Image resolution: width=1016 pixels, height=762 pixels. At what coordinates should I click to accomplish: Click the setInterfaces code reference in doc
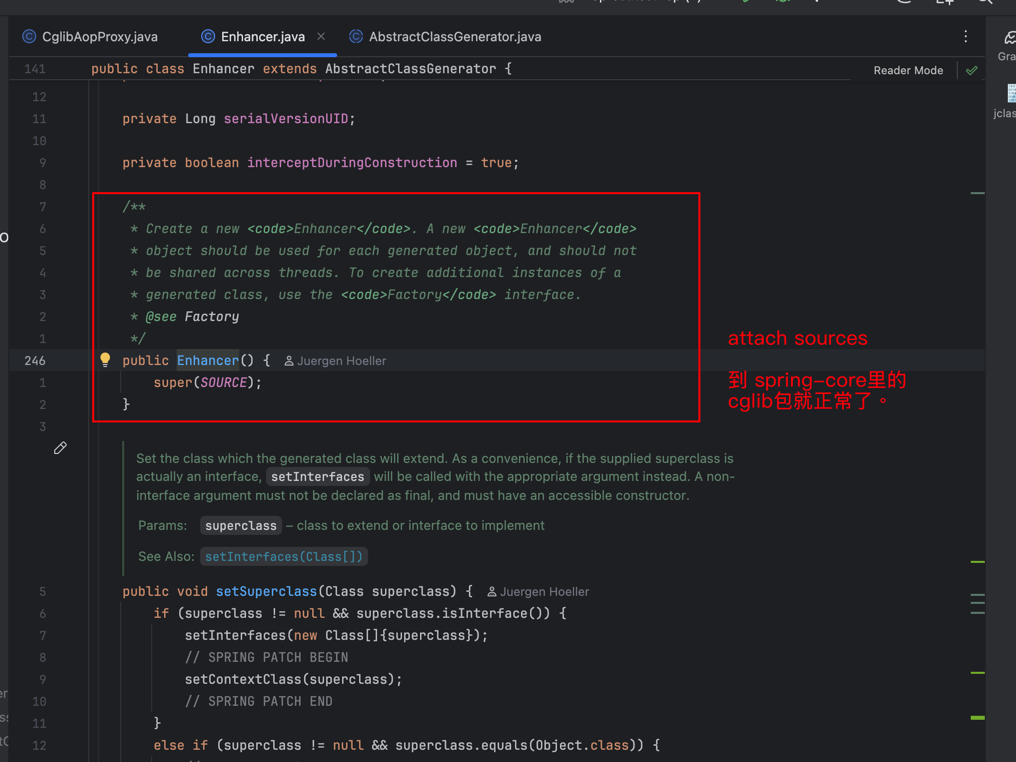tap(317, 477)
